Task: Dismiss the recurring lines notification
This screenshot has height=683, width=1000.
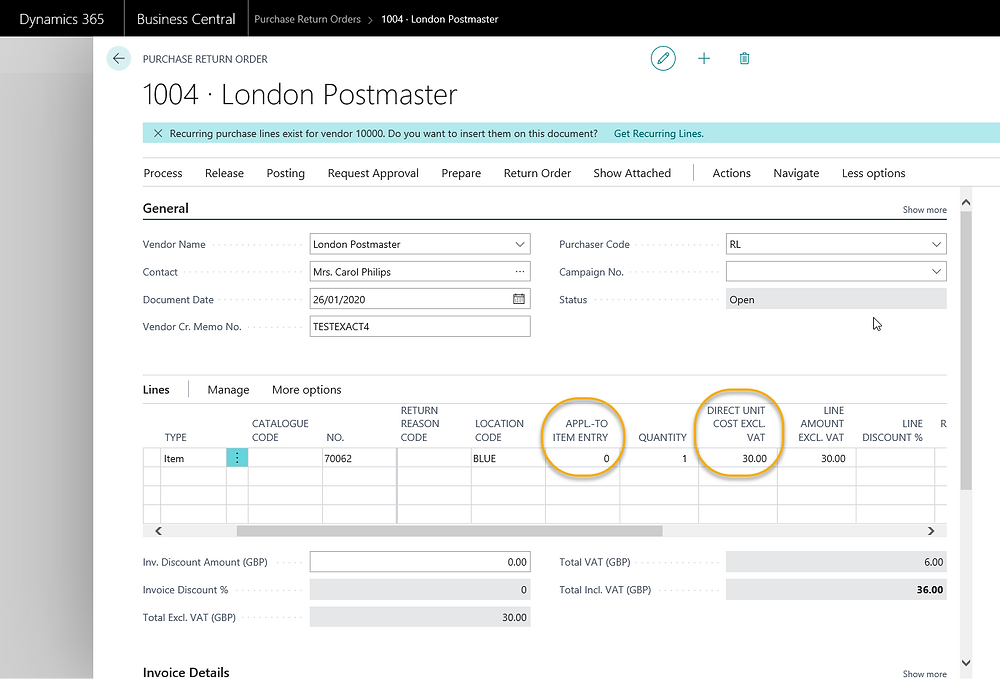Action: point(158,133)
